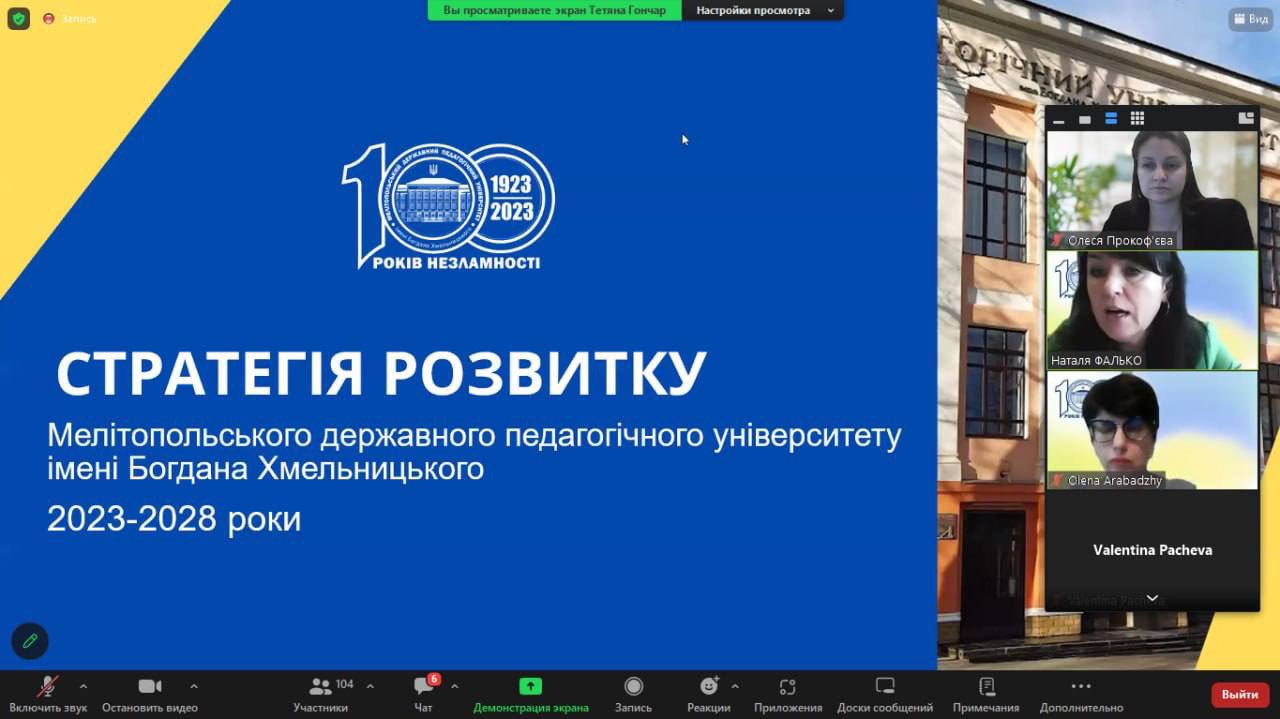Screen dimensions: 1280x719
Task: Stop video with the camera button
Action: point(150,687)
